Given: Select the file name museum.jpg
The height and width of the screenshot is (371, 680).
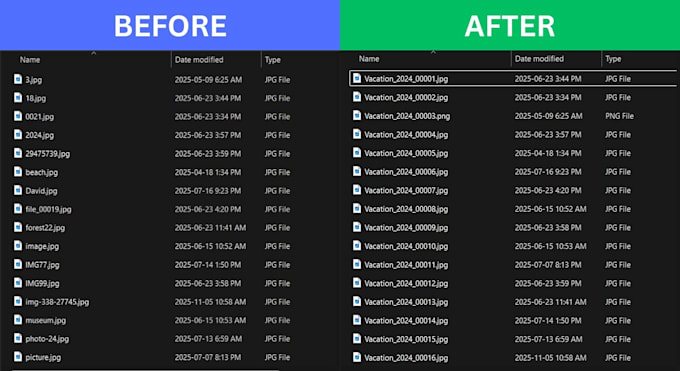Looking at the screenshot, I should coord(46,320).
